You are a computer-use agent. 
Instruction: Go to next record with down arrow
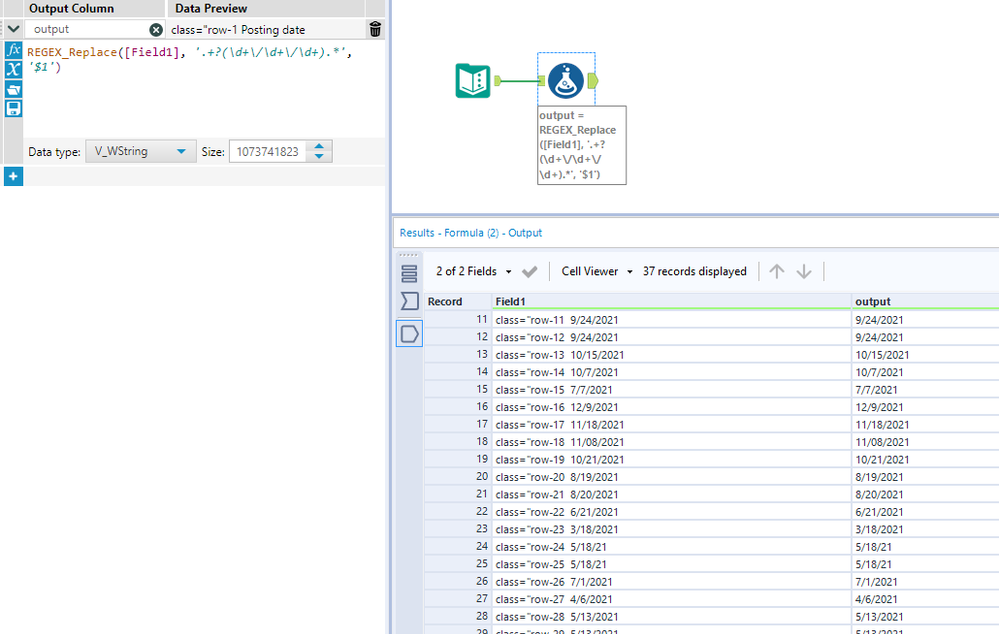tap(804, 271)
